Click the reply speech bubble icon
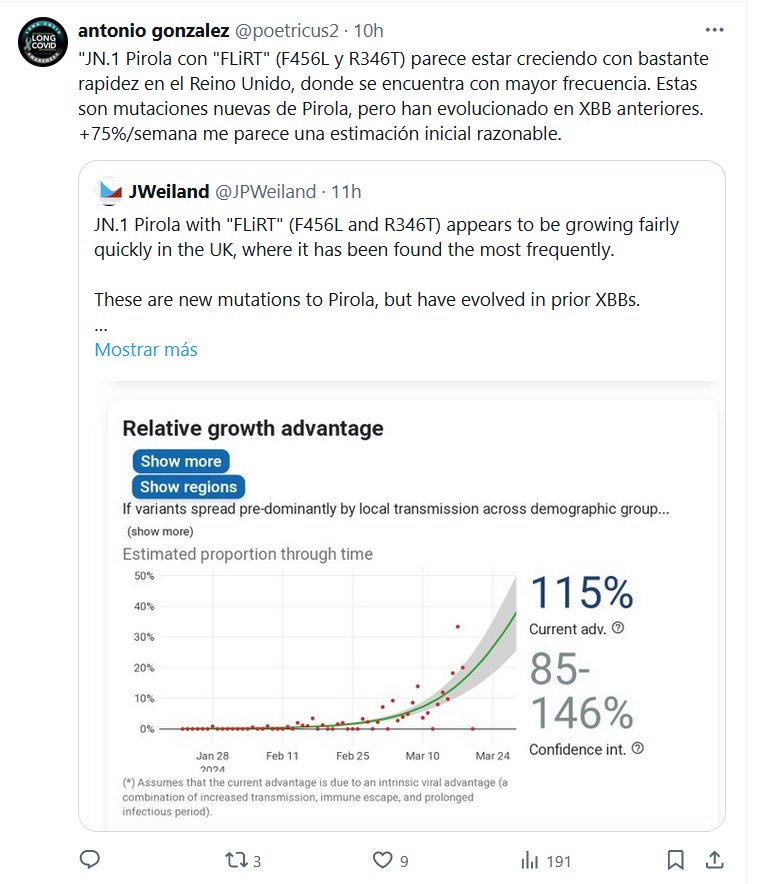Viewport: 758px width, 884px height. (x=90, y=859)
